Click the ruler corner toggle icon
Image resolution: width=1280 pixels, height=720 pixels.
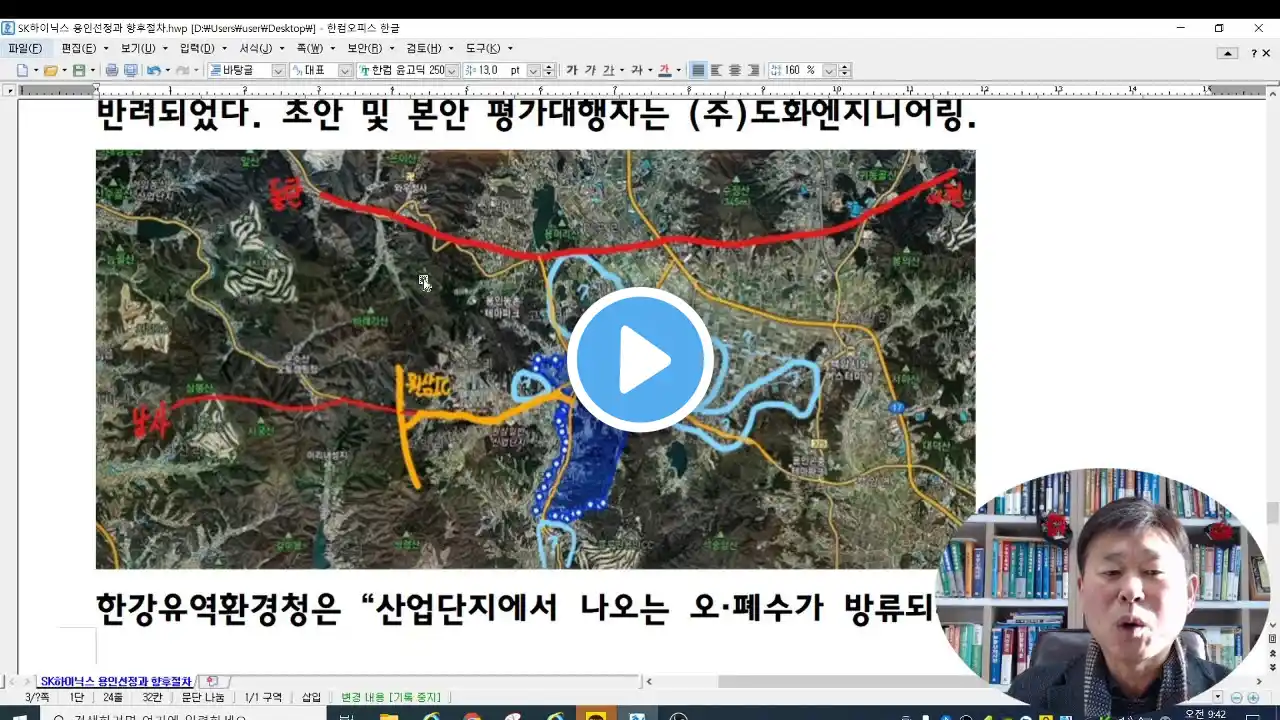pos(9,90)
